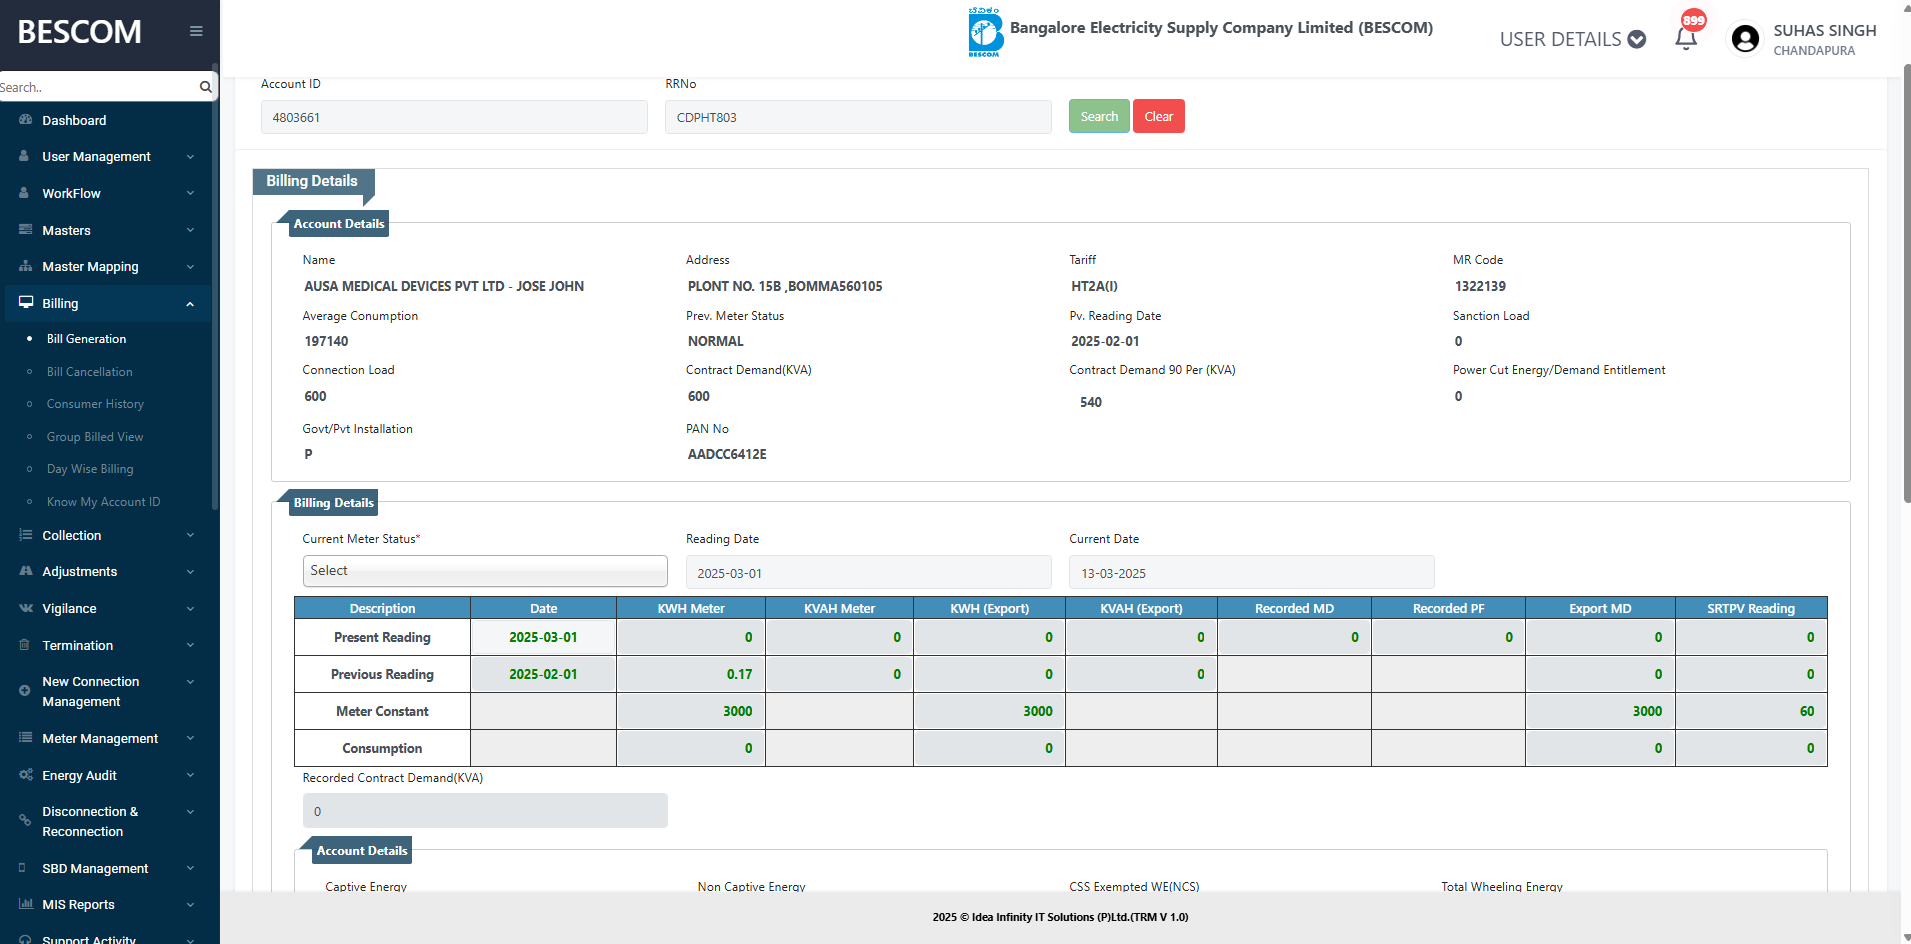
Task: Click the search magnifier icon in sidebar
Action: [x=205, y=87]
